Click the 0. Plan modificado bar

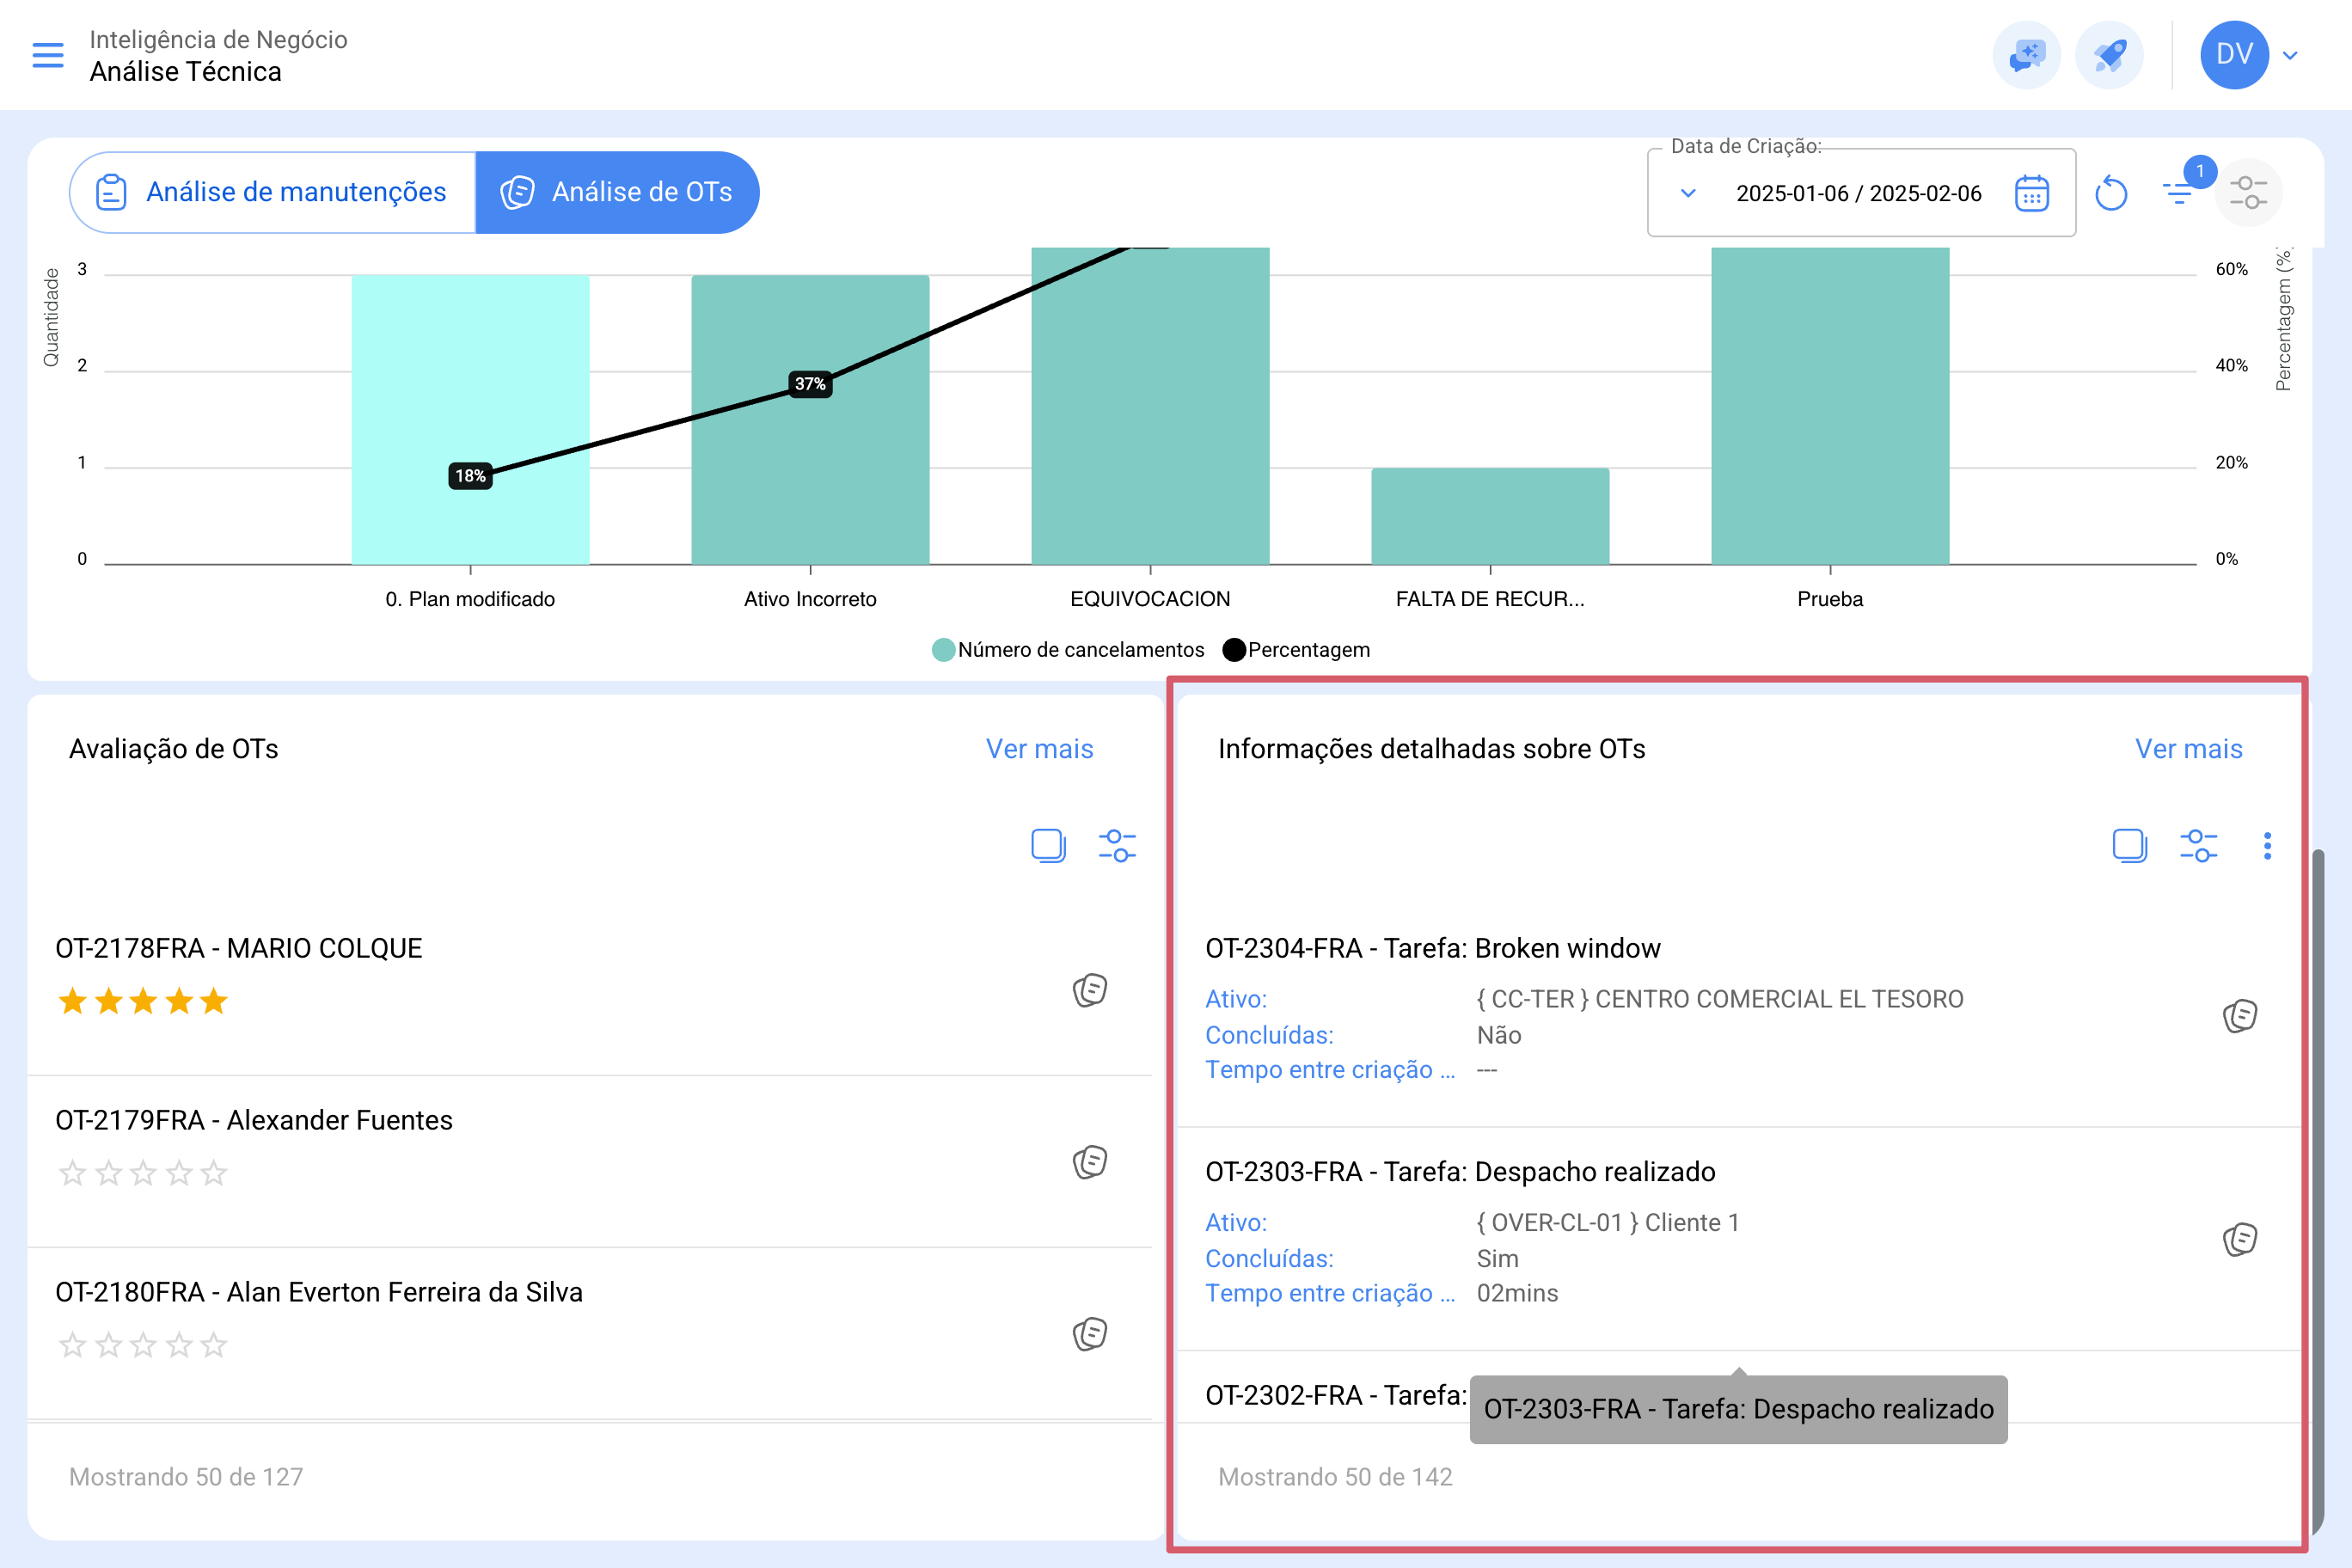[470, 420]
